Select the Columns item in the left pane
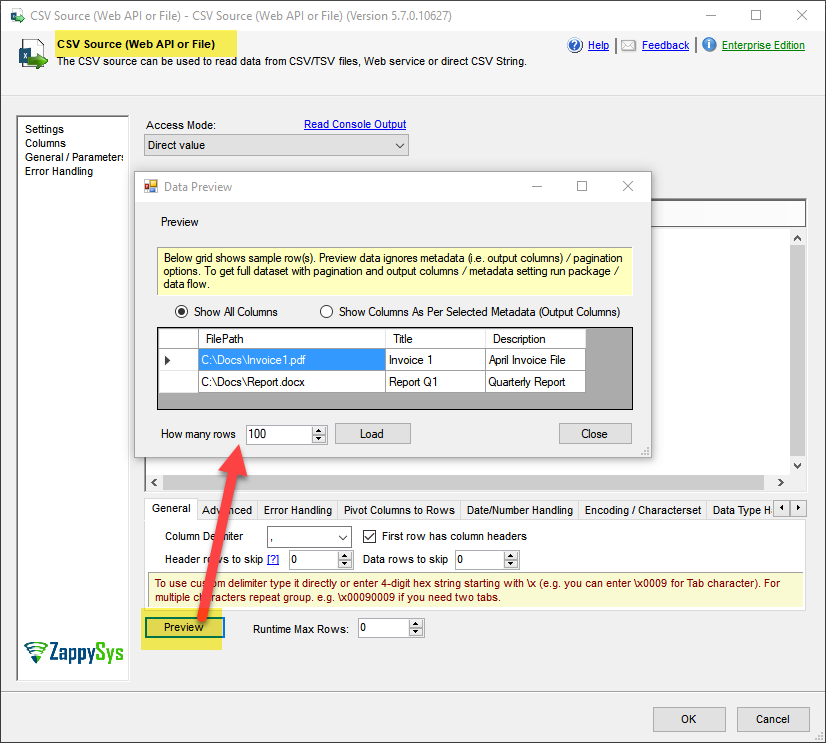Image resolution: width=826 pixels, height=743 pixels. pos(45,143)
